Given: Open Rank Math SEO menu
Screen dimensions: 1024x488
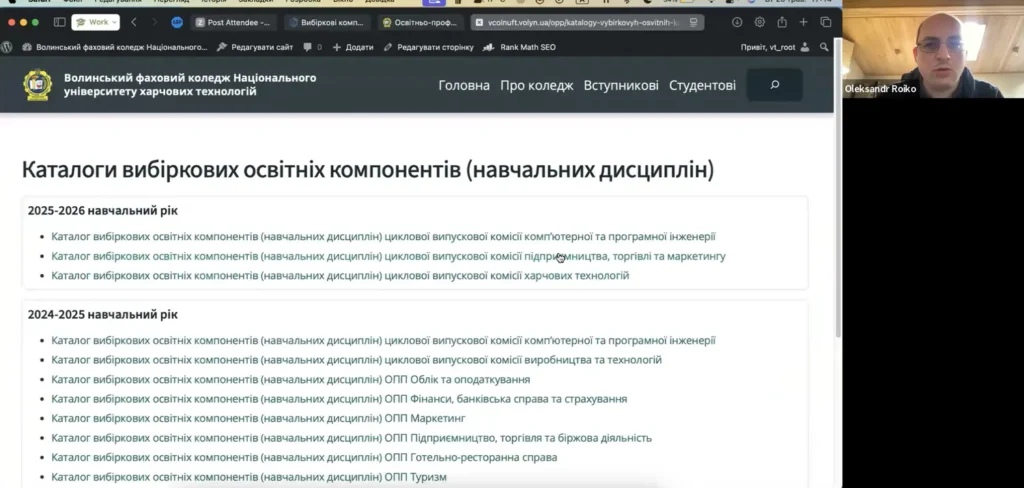Looking at the screenshot, I should pos(519,47).
